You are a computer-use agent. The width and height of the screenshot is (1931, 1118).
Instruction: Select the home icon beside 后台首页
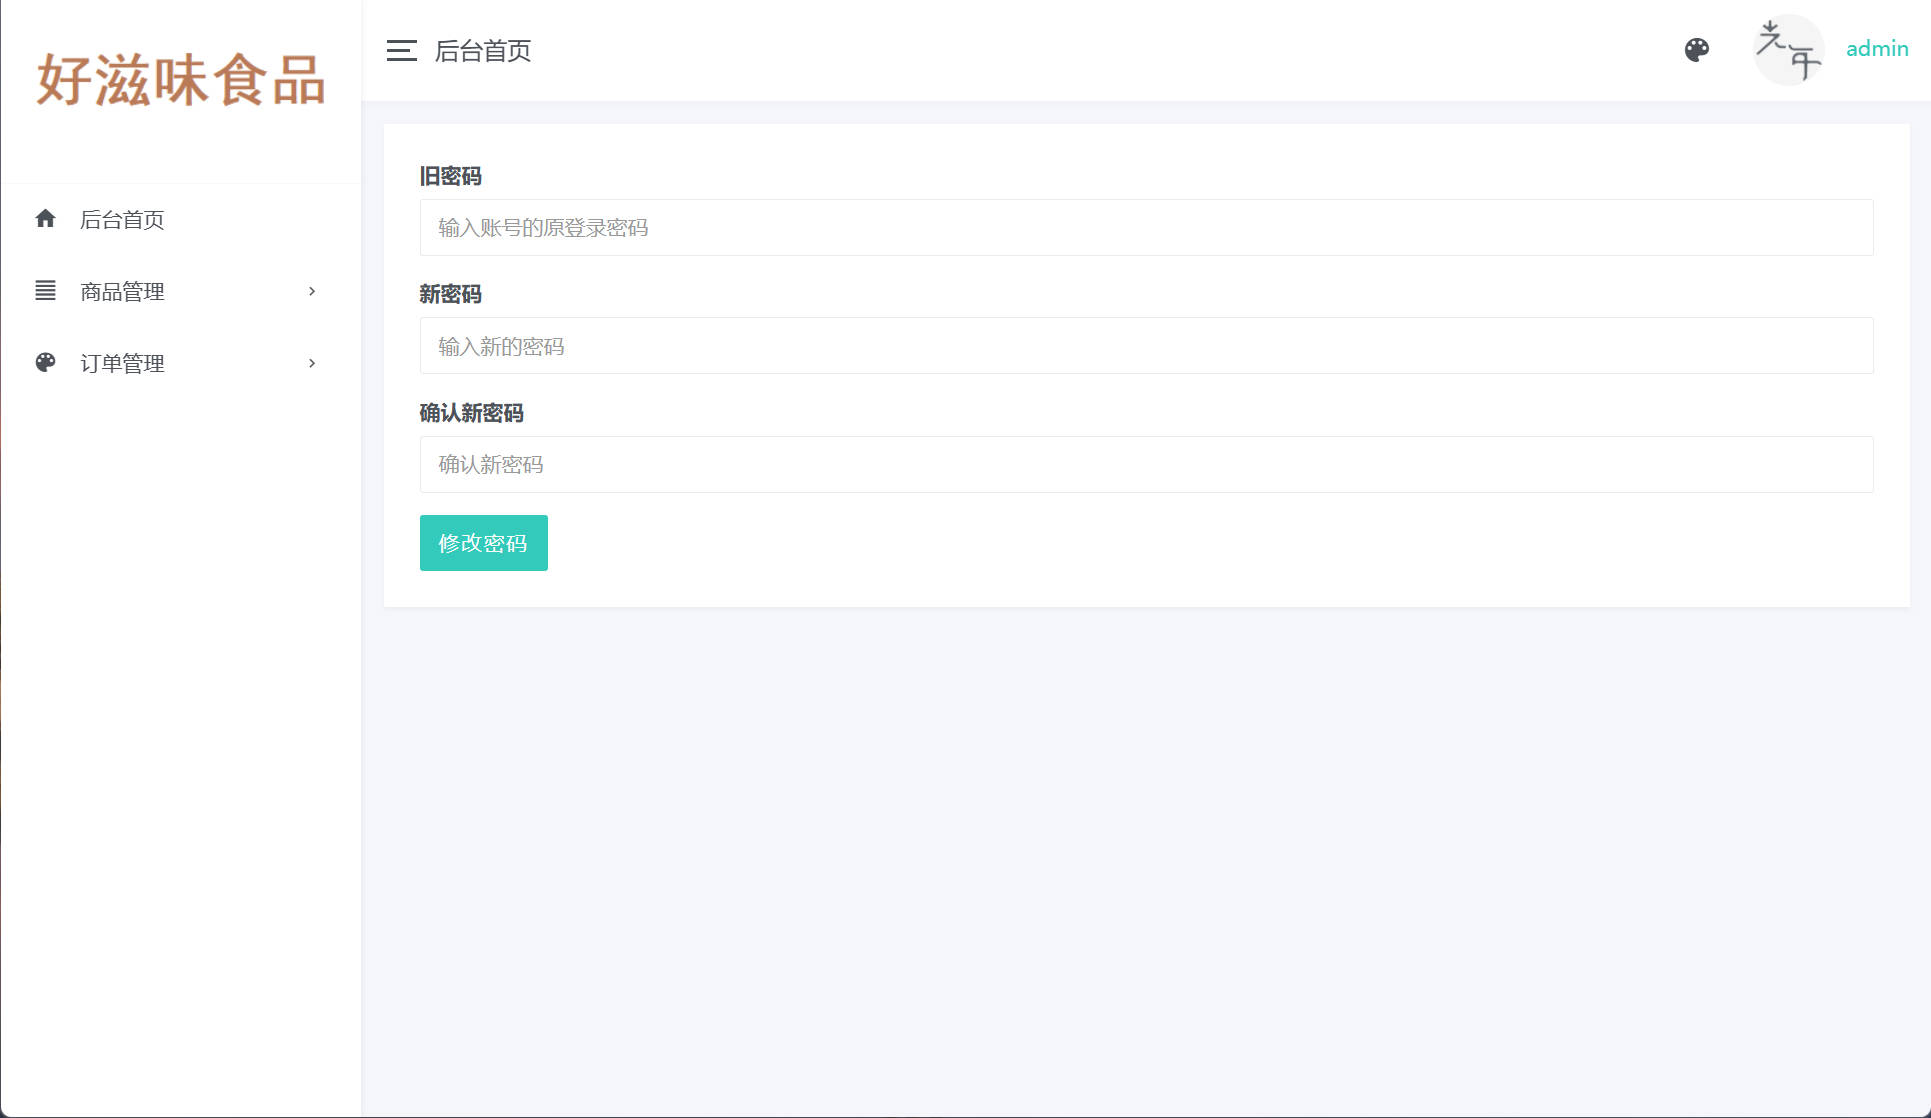[46, 219]
